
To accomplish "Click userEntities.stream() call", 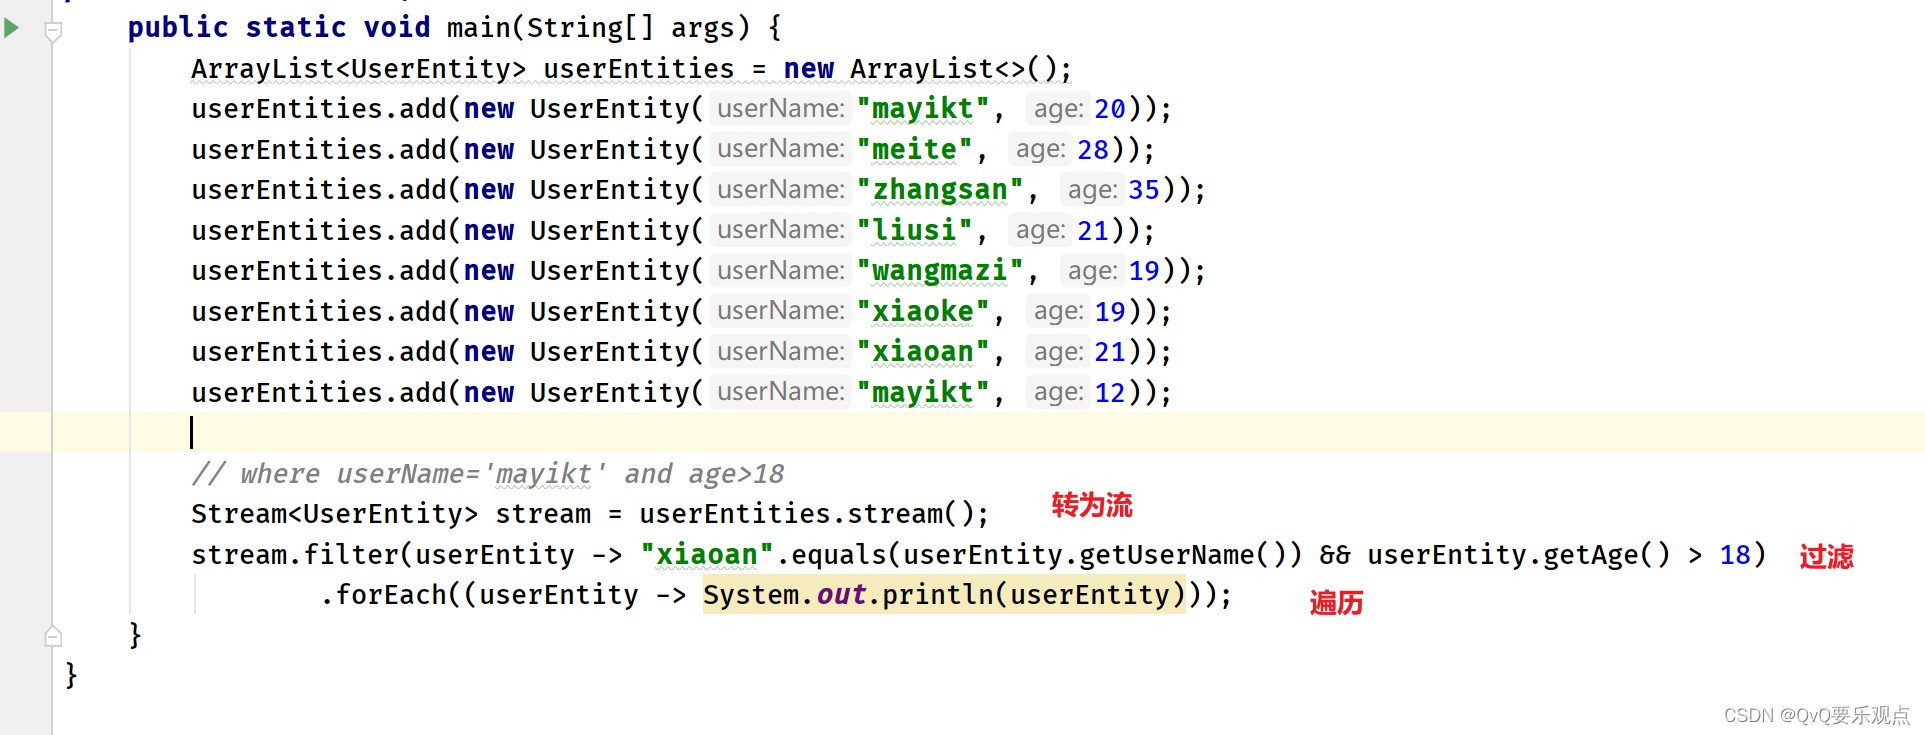I will coord(807,513).
